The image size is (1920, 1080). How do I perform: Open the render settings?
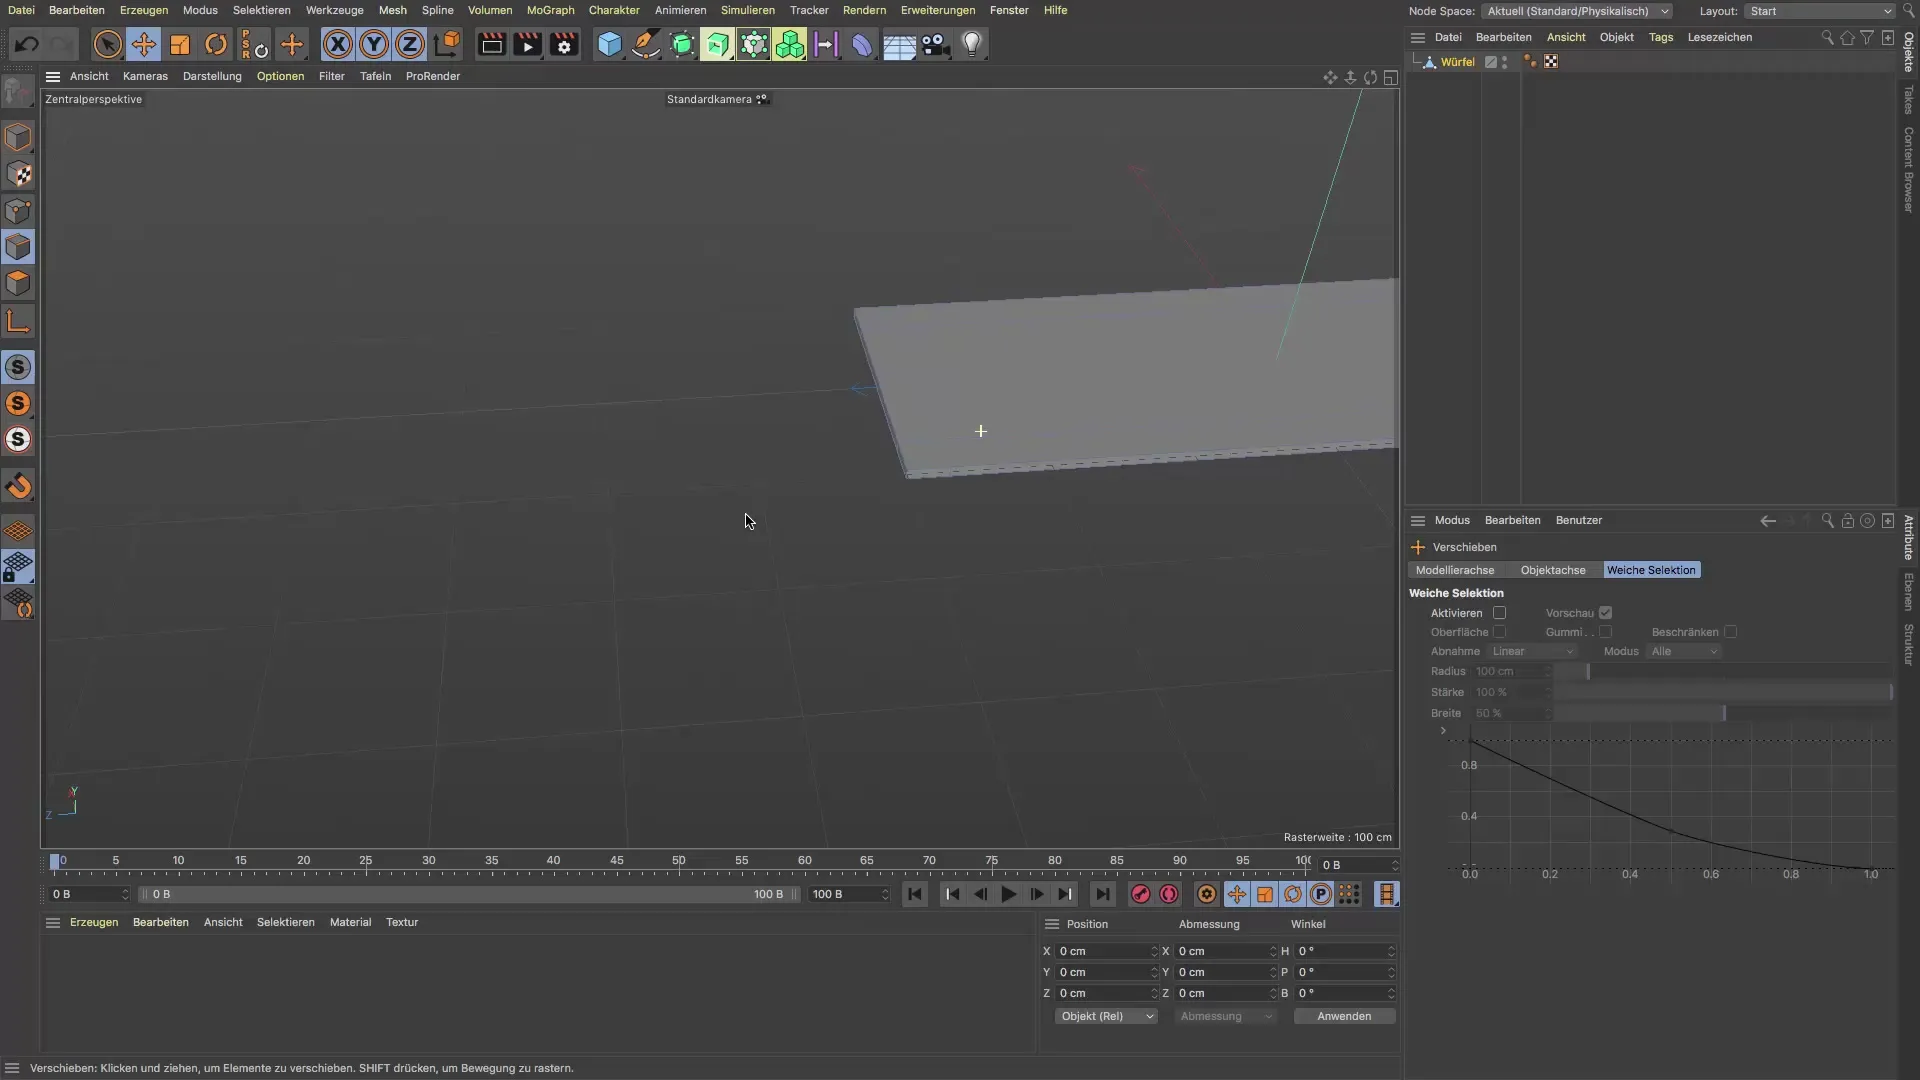pyautogui.click(x=564, y=44)
